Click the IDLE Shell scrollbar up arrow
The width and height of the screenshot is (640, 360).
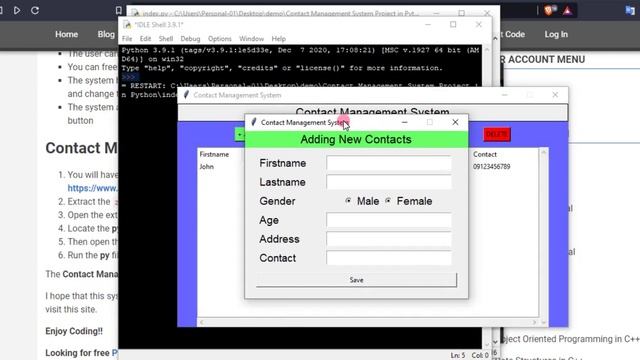[486, 49]
